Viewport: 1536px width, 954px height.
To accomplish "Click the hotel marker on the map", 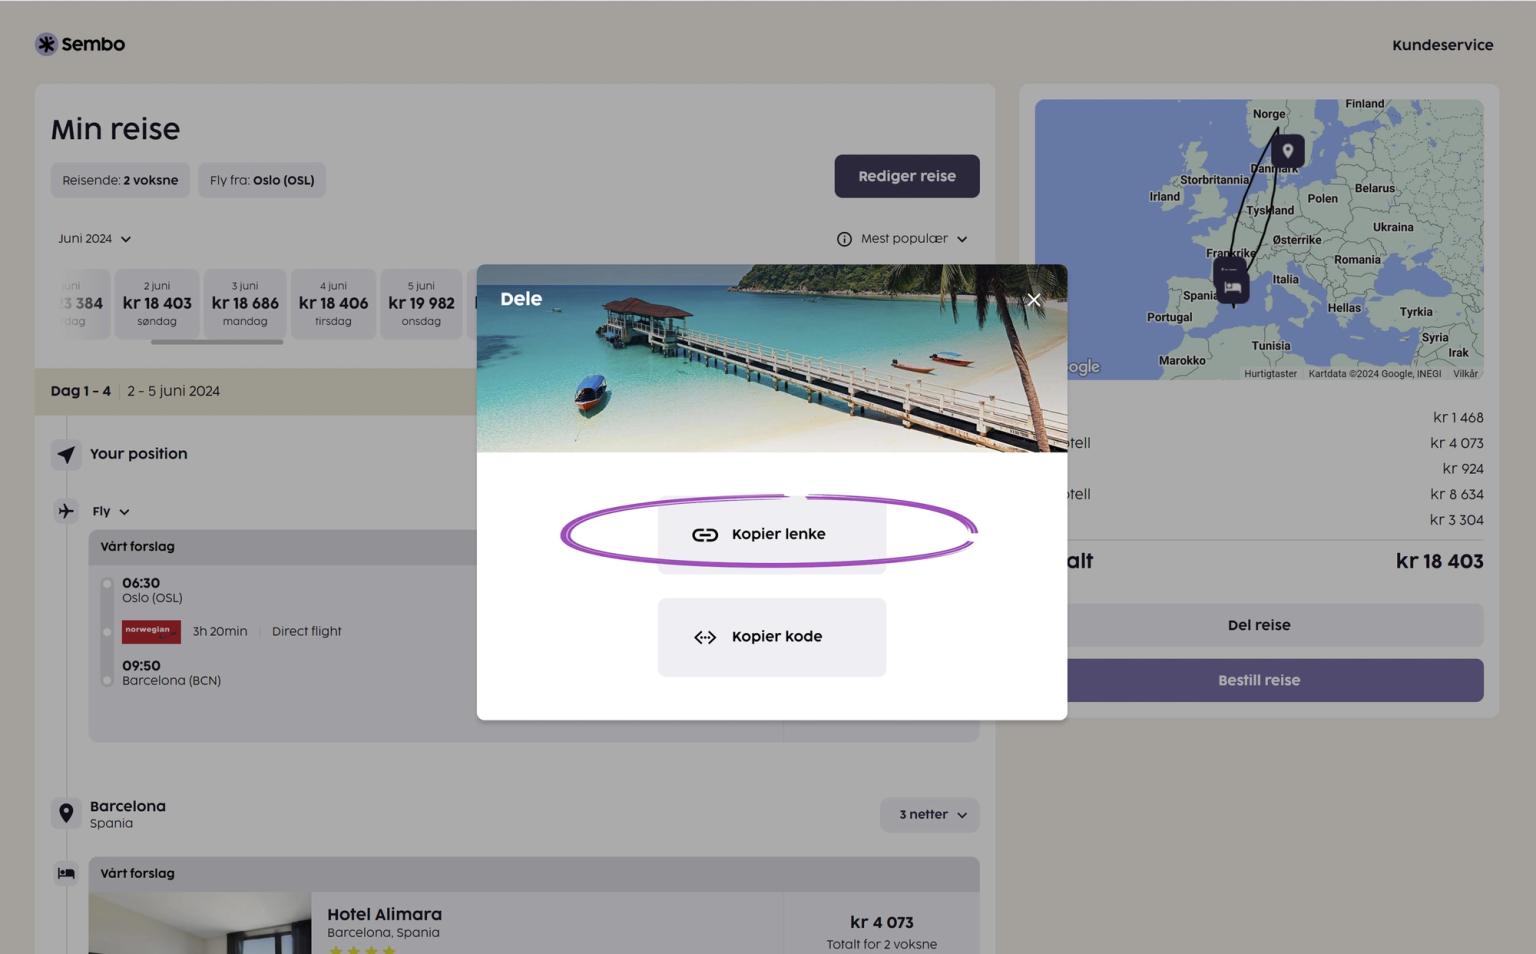I will tap(1232, 288).
